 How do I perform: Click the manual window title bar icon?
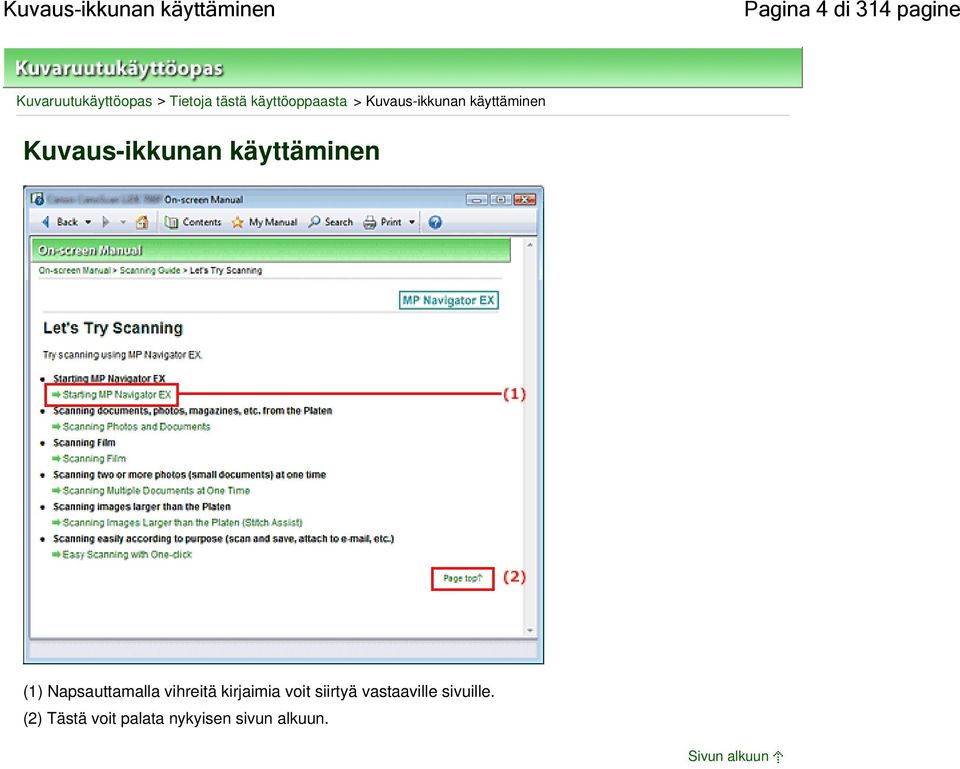click(37, 199)
